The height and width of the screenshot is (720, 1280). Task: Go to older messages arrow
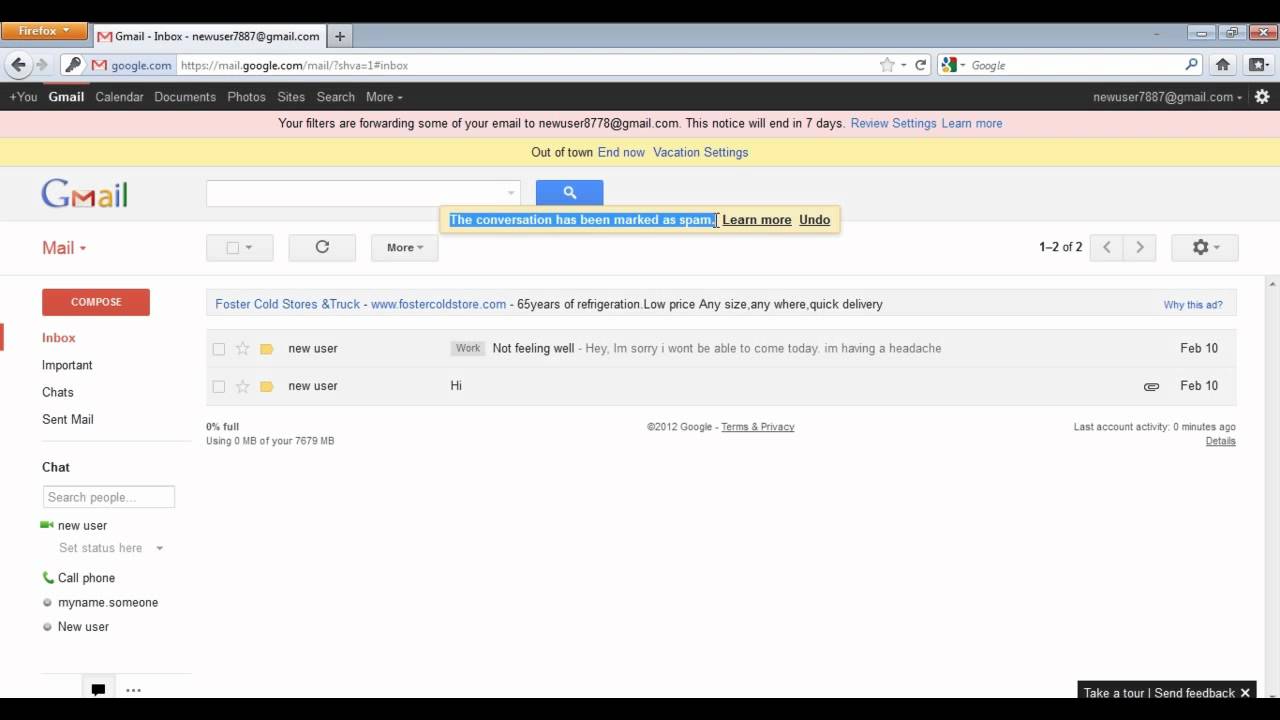coord(1140,247)
